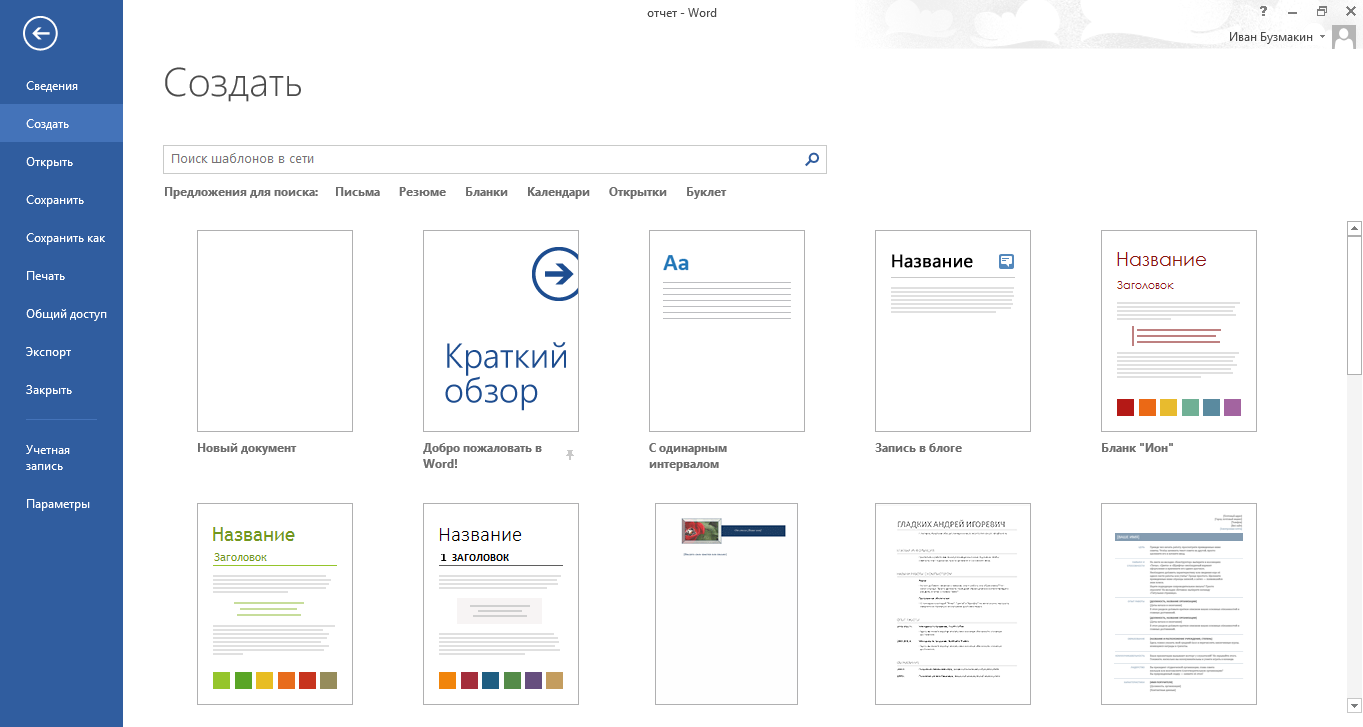
Task: Search suggestion: Резюме
Action: point(422,192)
